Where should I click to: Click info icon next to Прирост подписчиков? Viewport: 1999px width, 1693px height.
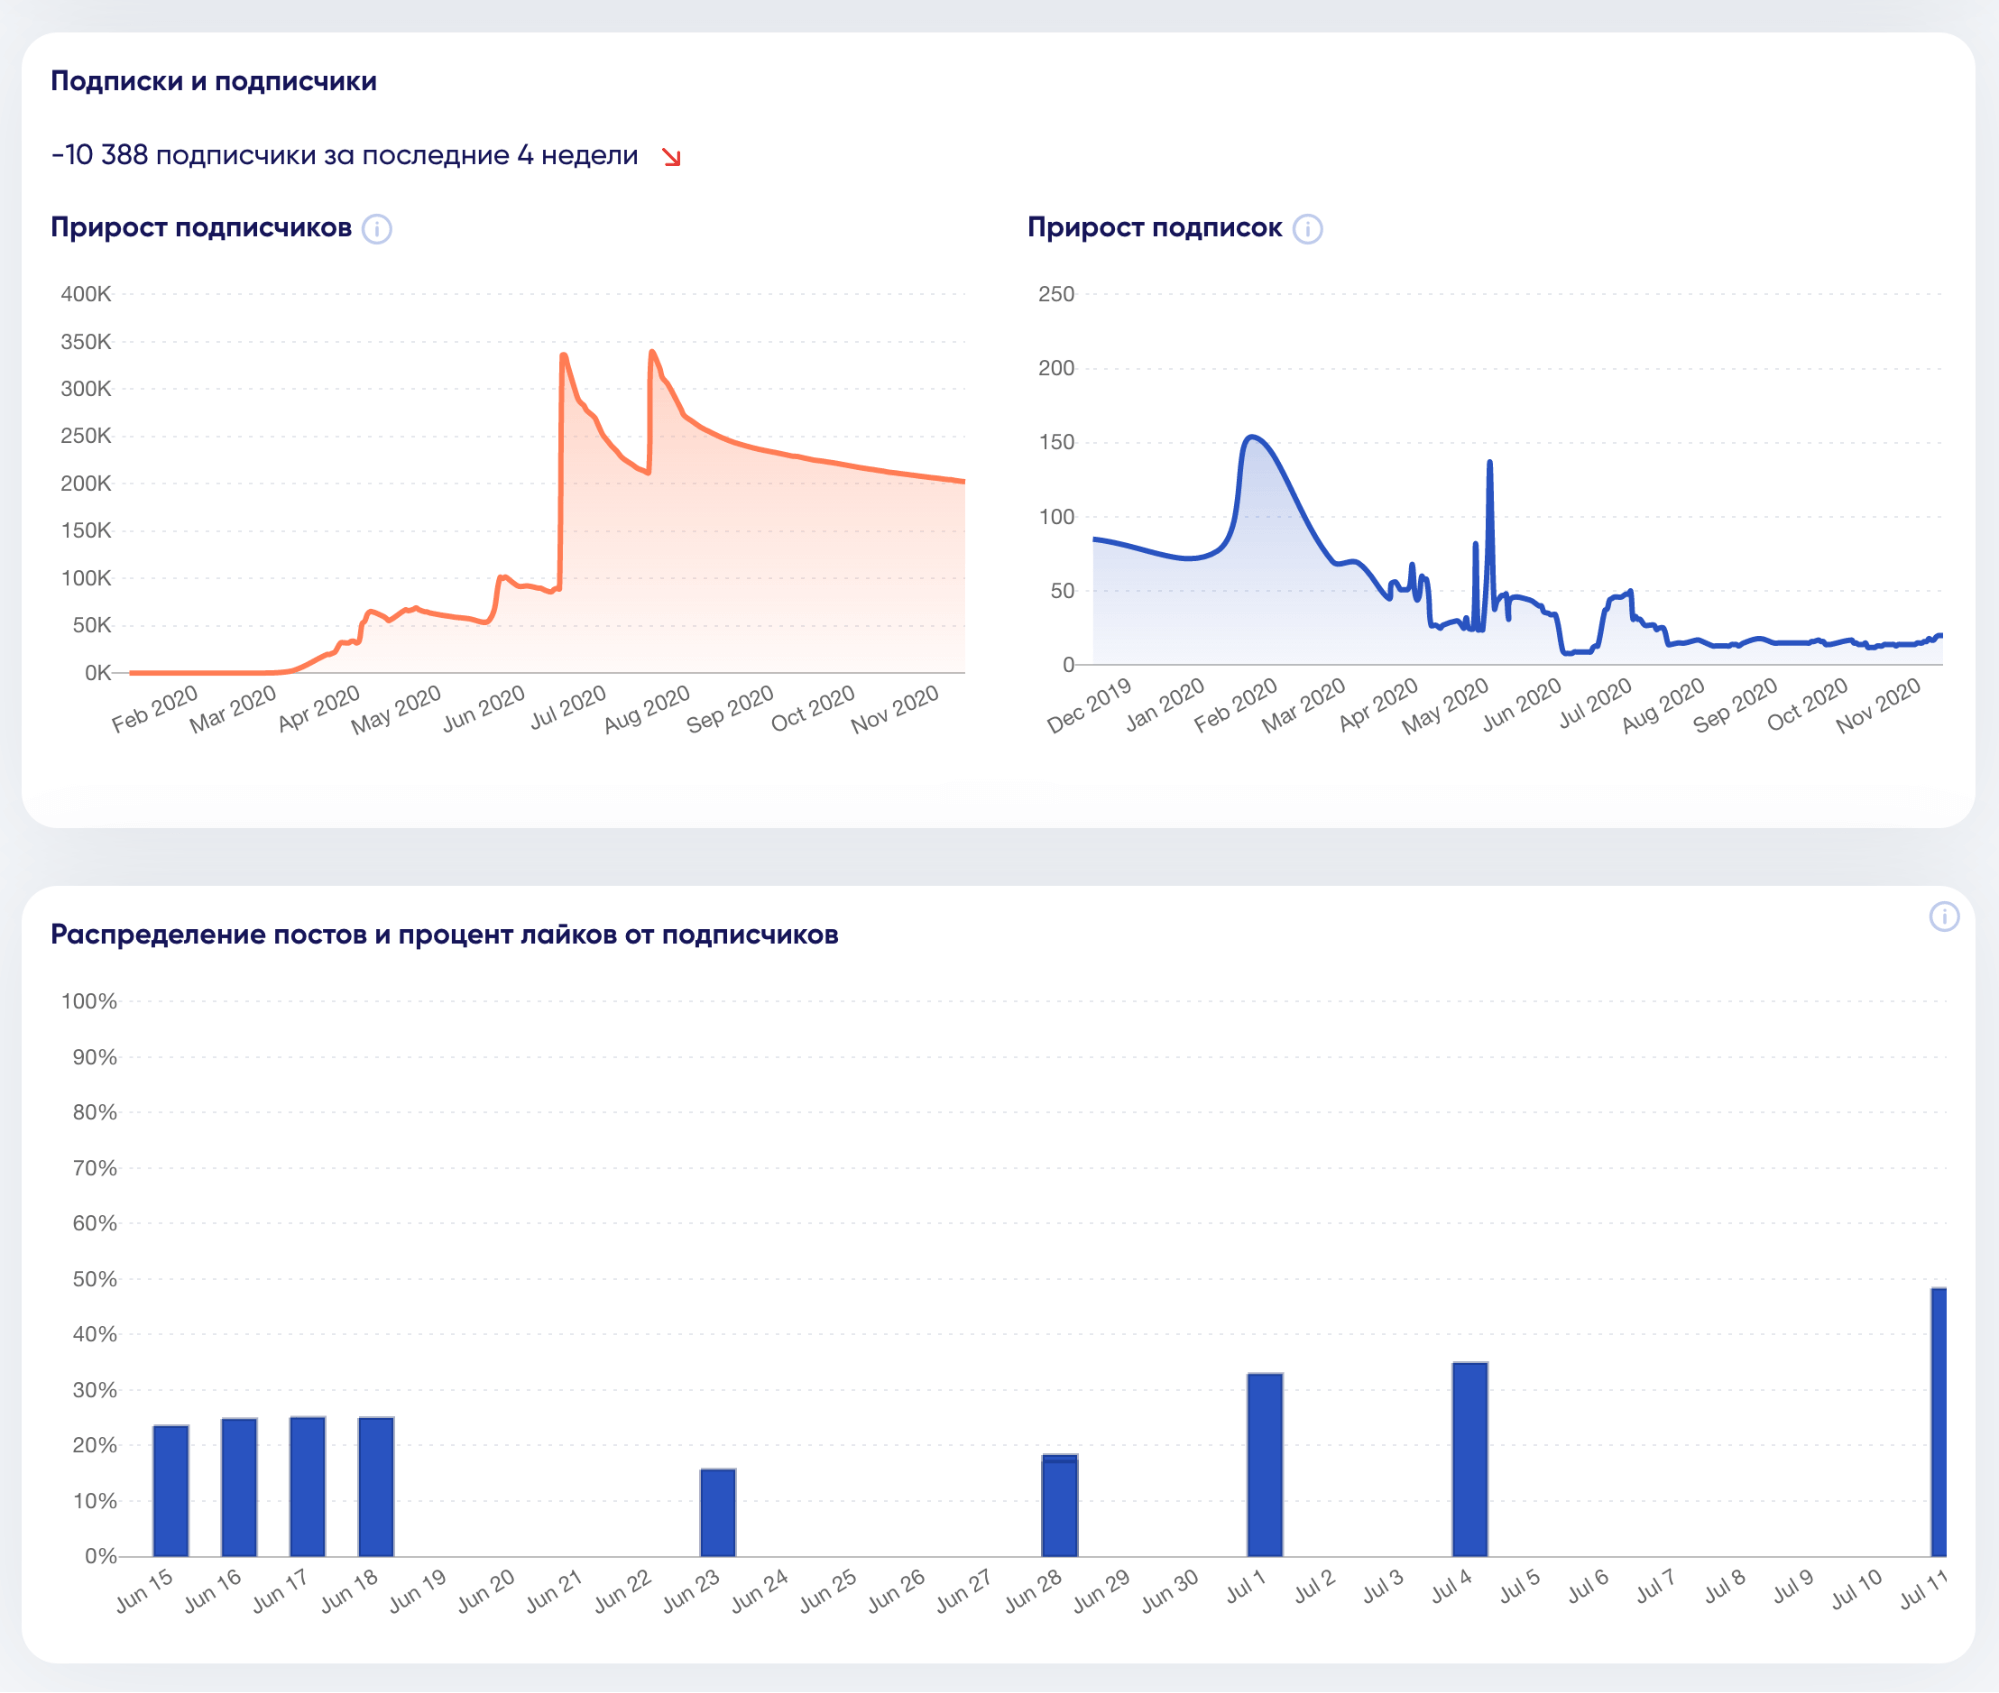(376, 229)
